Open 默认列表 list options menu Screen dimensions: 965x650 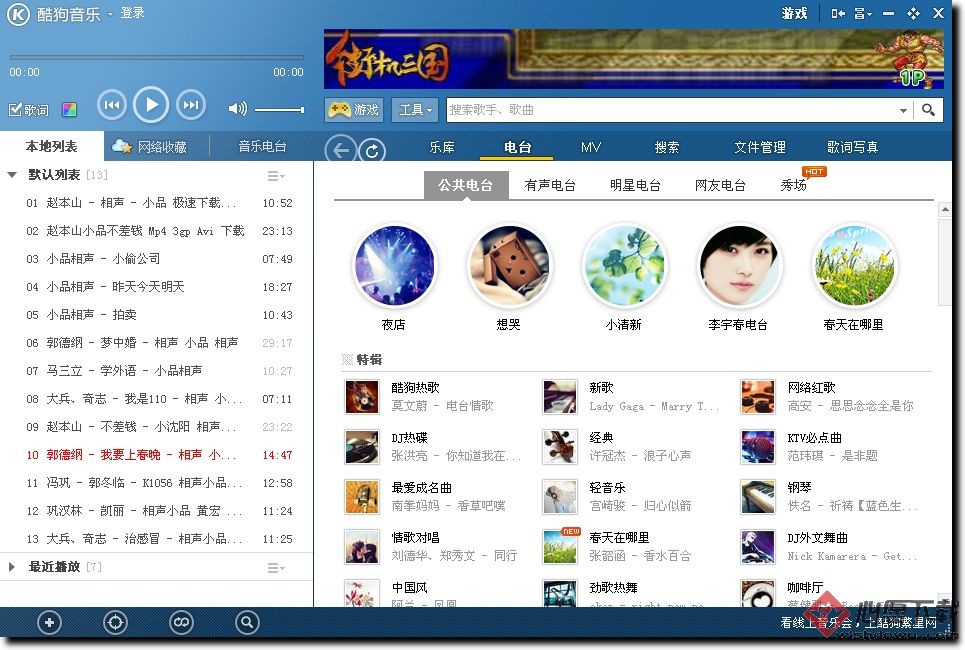276,176
